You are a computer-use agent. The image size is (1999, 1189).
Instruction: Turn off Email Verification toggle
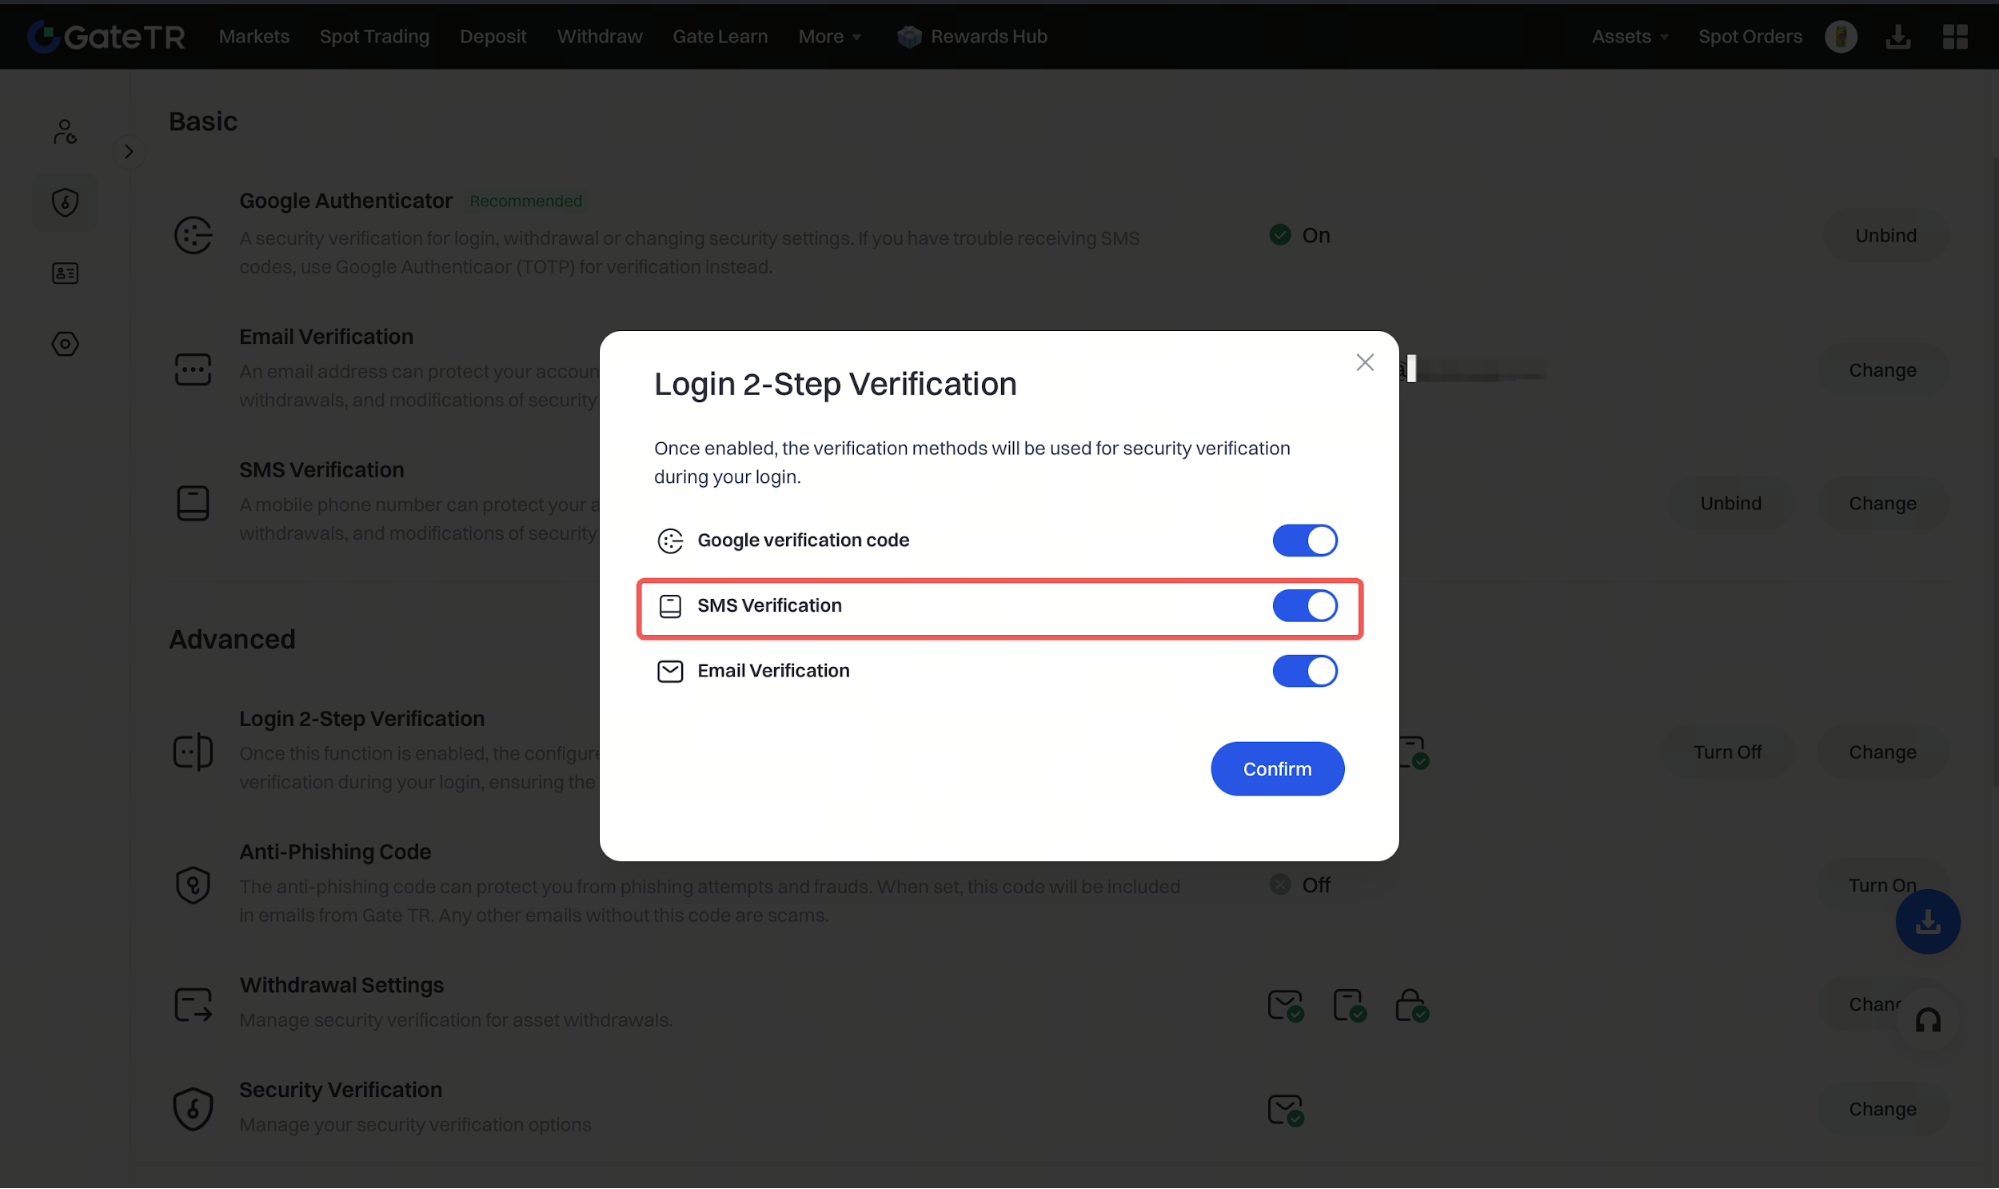1304,671
